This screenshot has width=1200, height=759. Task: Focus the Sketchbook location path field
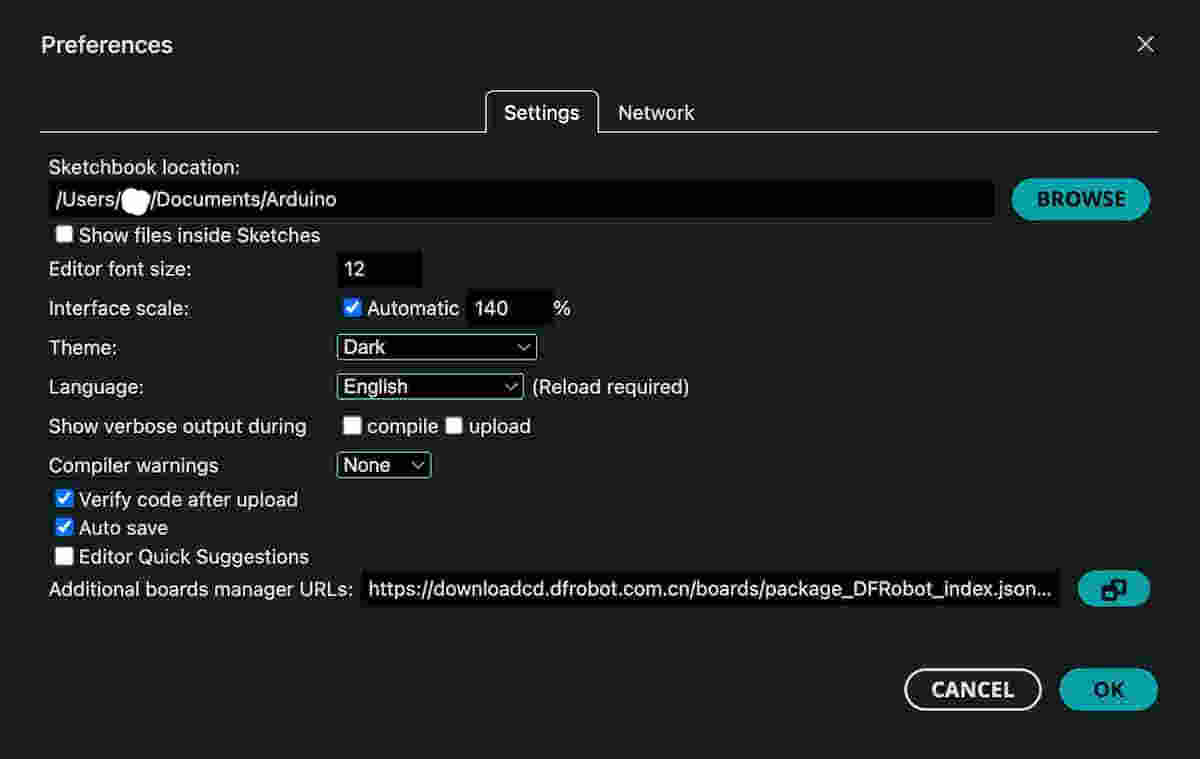pos(521,199)
